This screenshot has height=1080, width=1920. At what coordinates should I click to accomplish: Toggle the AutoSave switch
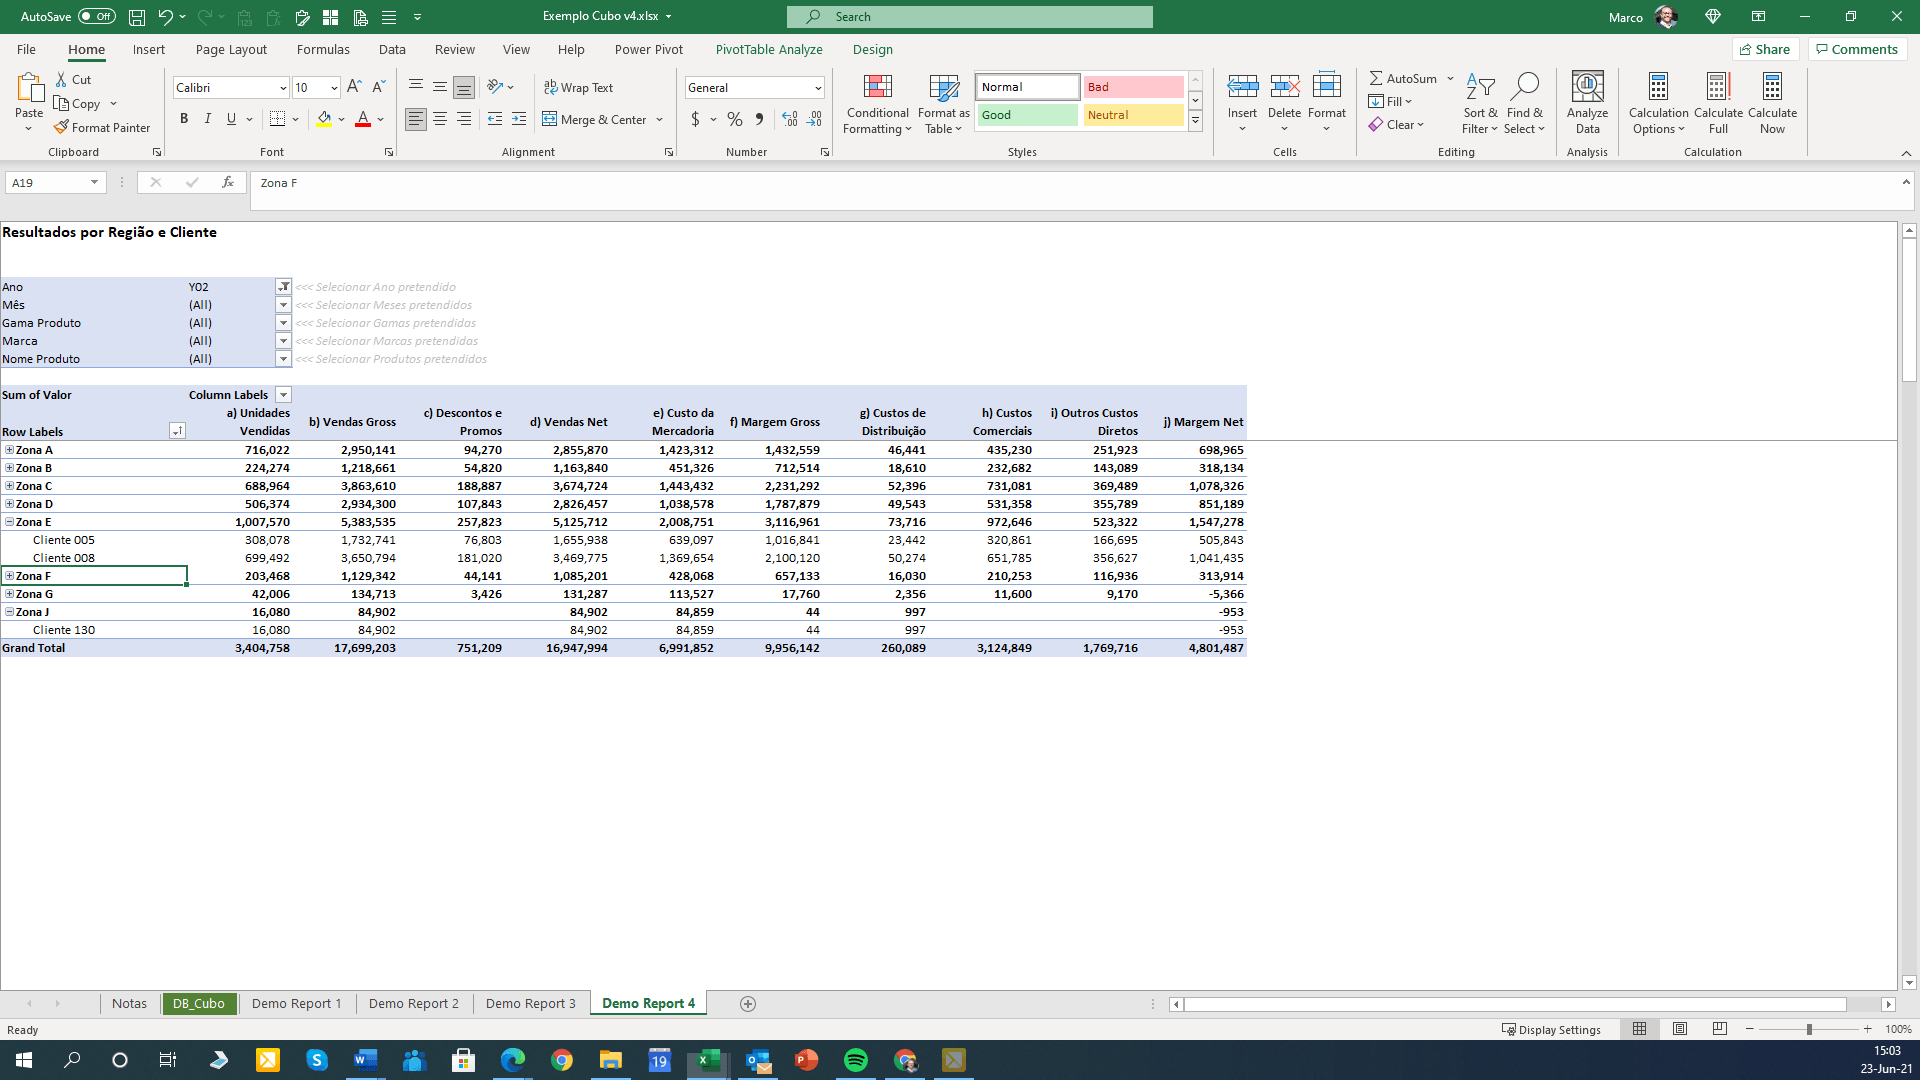[97, 17]
